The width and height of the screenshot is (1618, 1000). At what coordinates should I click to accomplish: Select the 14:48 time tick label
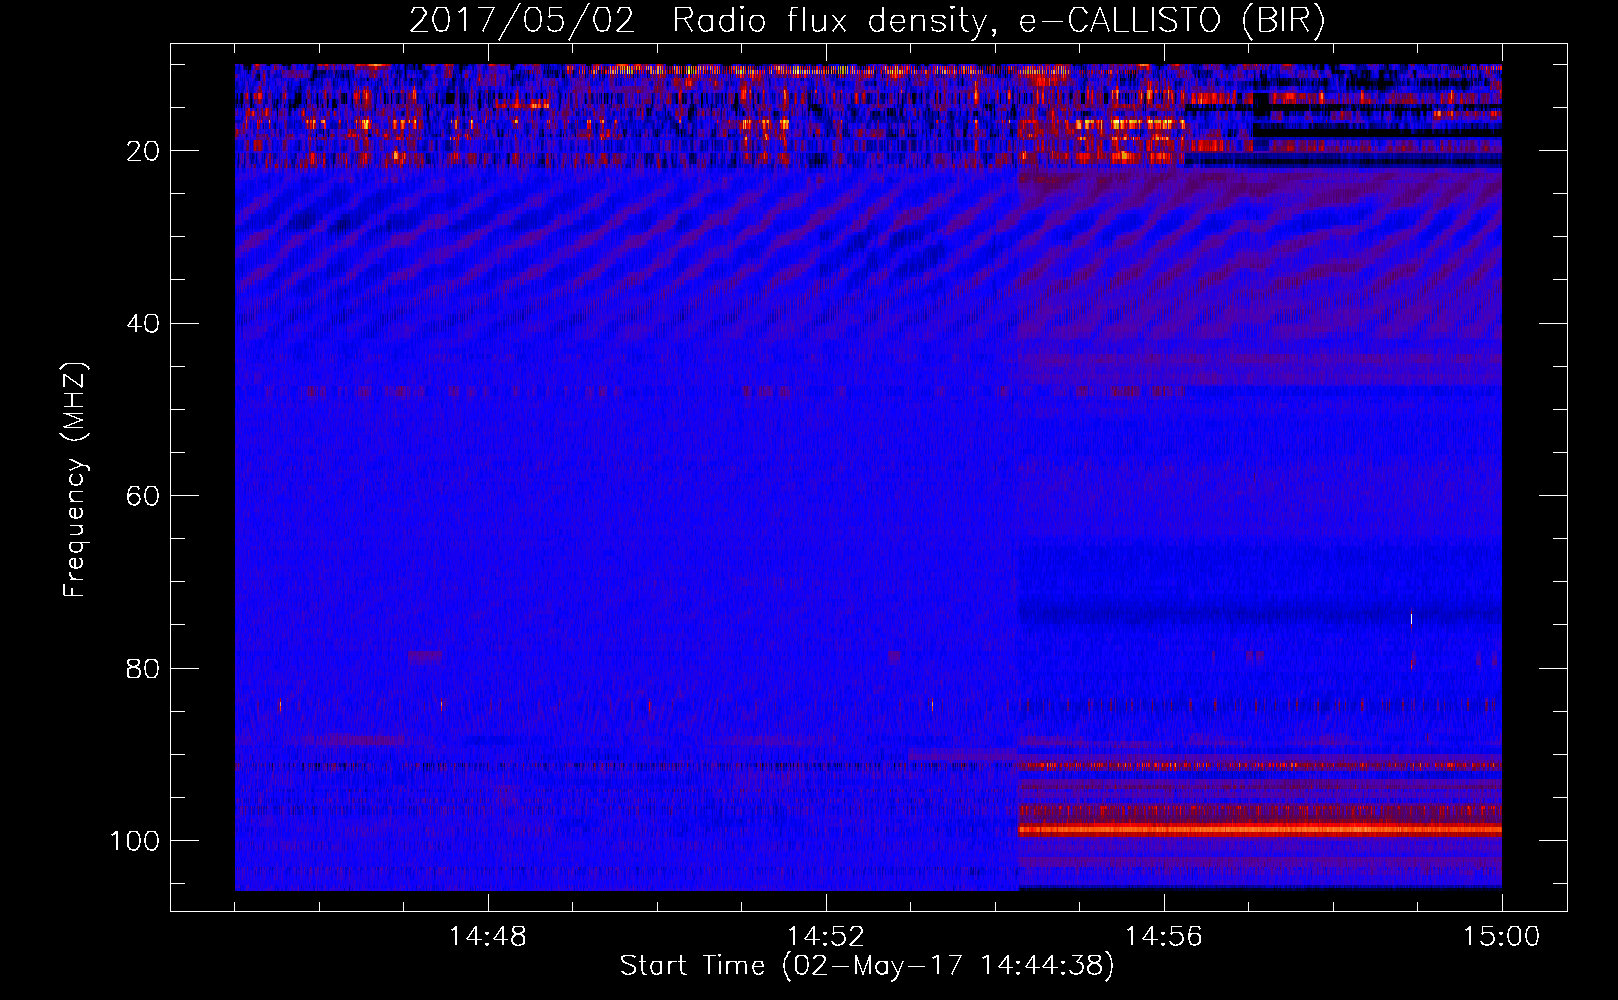pos(487,937)
